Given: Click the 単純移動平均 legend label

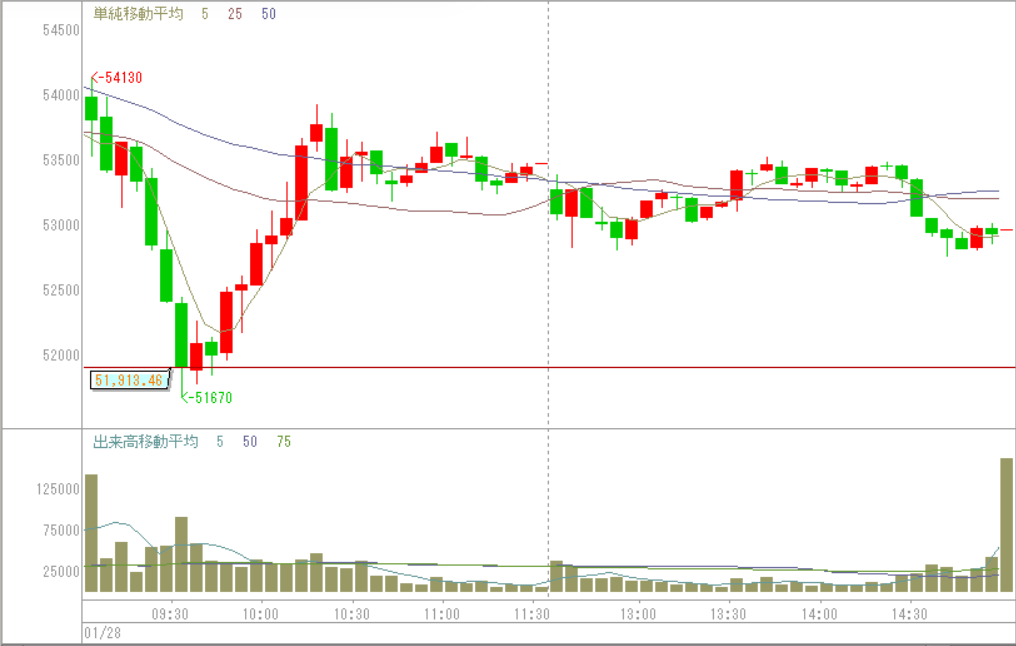Looking at the screenshot, I should coord(138,14).
